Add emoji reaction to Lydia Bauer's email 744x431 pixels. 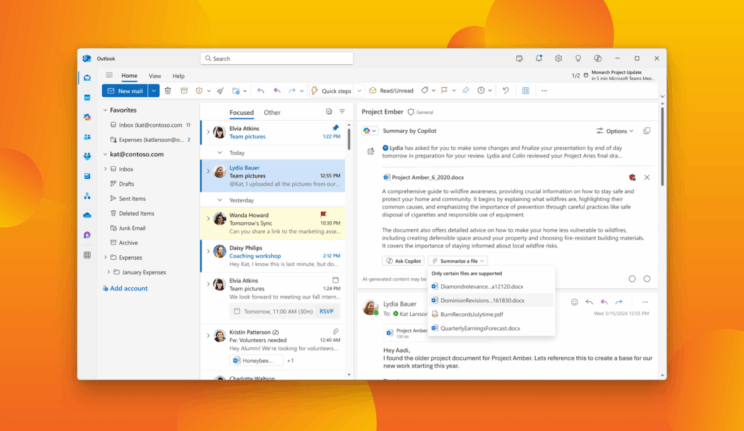point(575,302)
